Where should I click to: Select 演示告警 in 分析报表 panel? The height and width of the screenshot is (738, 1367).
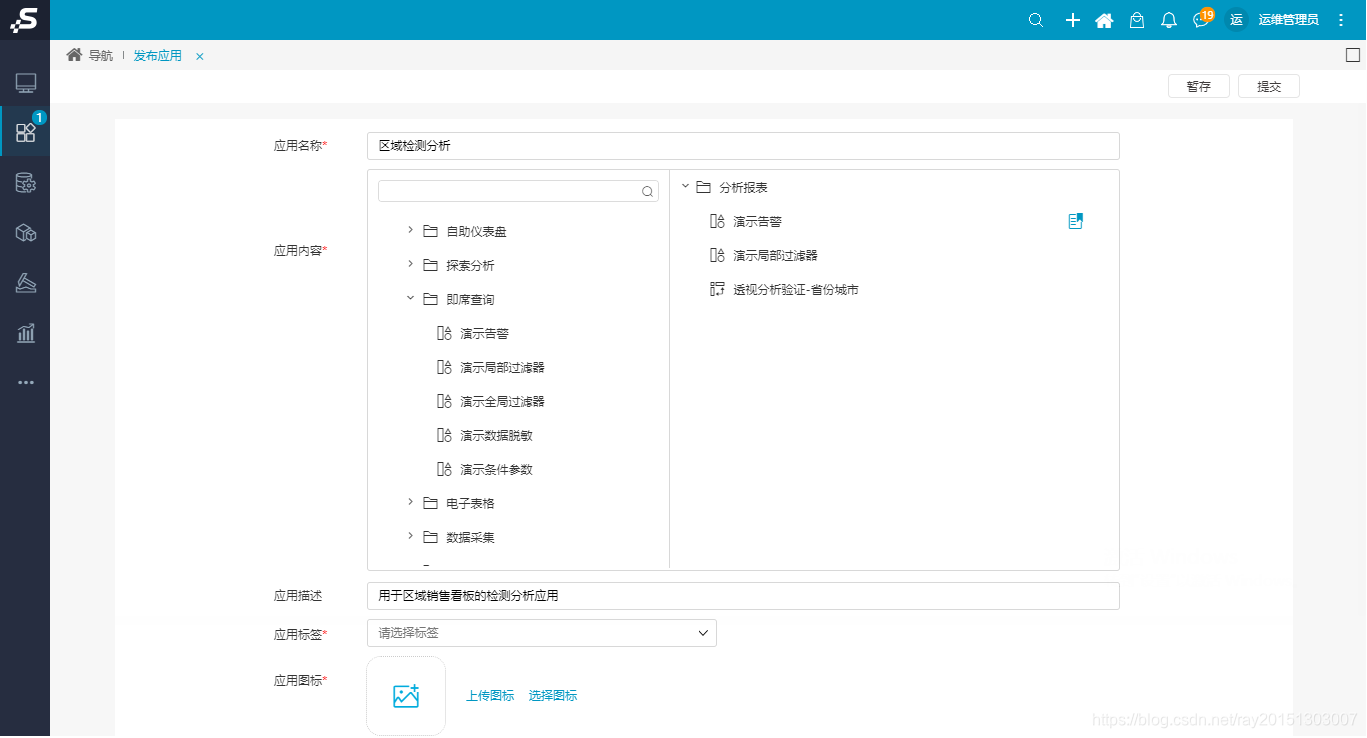coord(758,222)
